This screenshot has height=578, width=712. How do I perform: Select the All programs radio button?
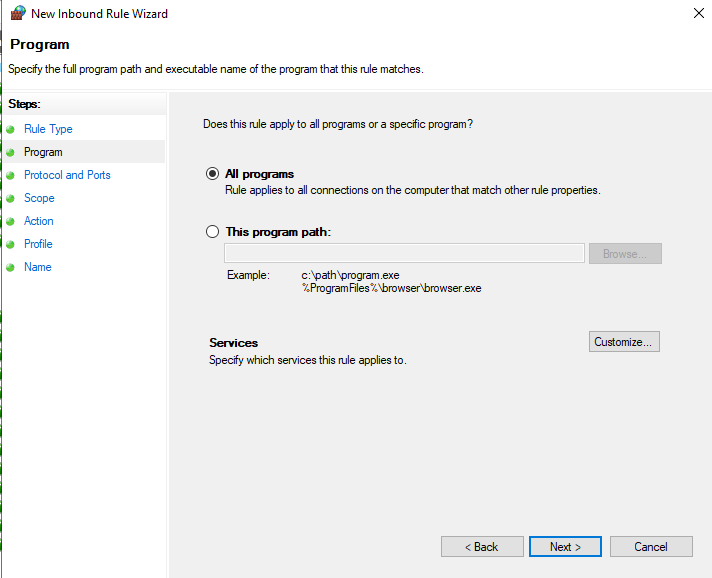[x=212, y=174]
